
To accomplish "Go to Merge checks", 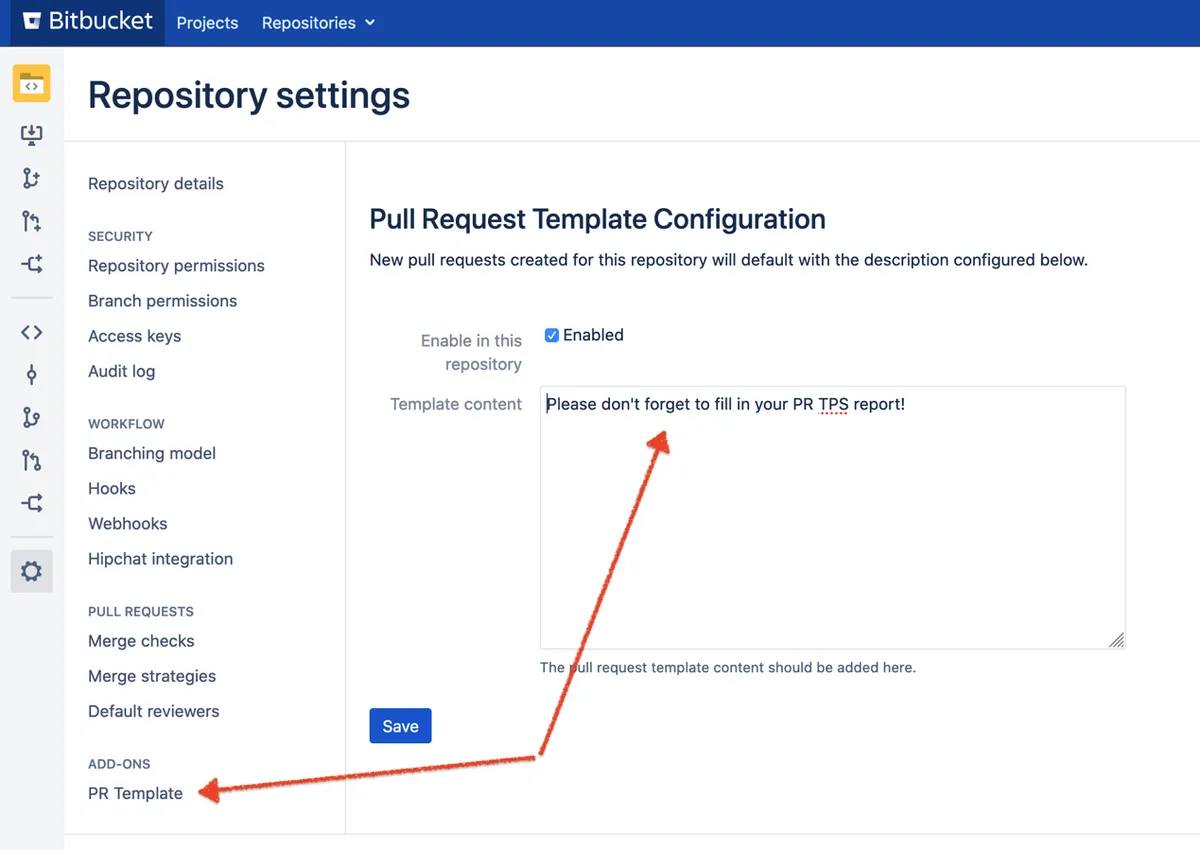I will pyautogui.click(x=141, y=640).
